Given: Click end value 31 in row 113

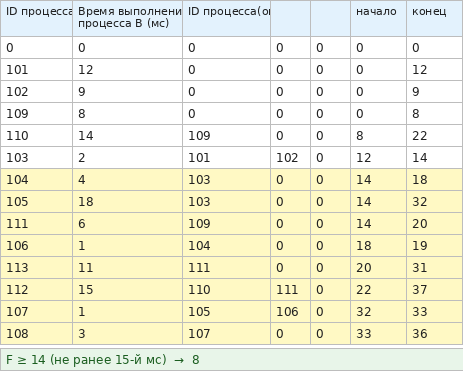Looking at the screenshot, I should tap(435, 268).
